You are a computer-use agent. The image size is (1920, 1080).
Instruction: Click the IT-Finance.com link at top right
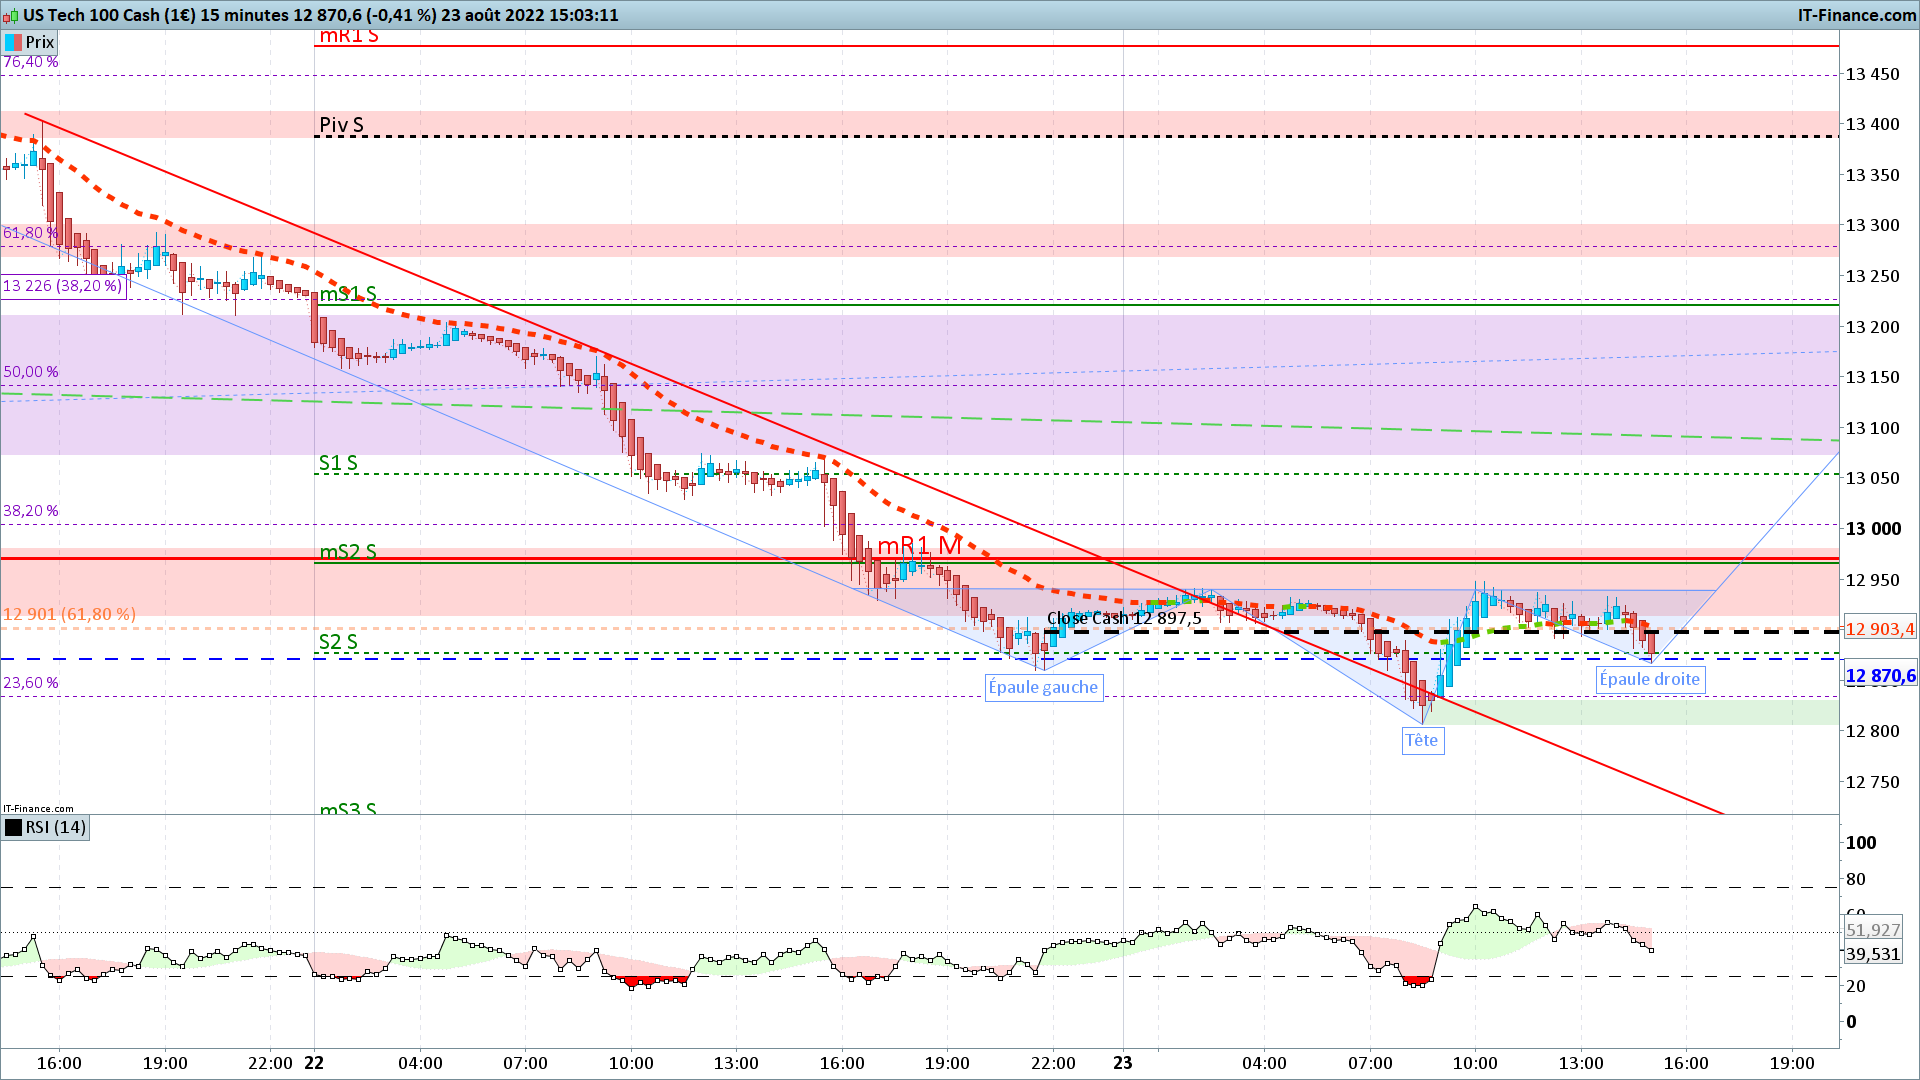(1856, 15)
